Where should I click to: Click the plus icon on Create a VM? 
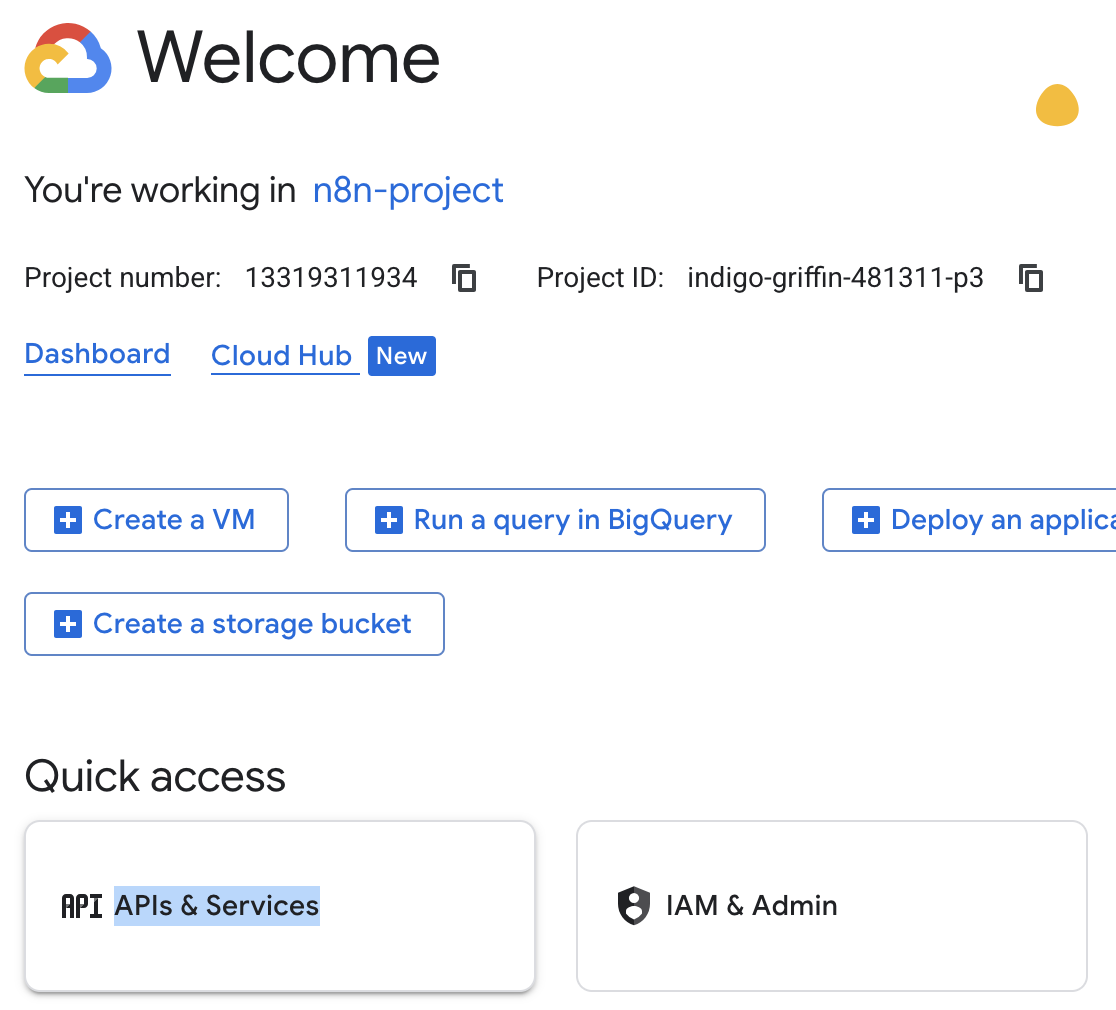(67, 520)
